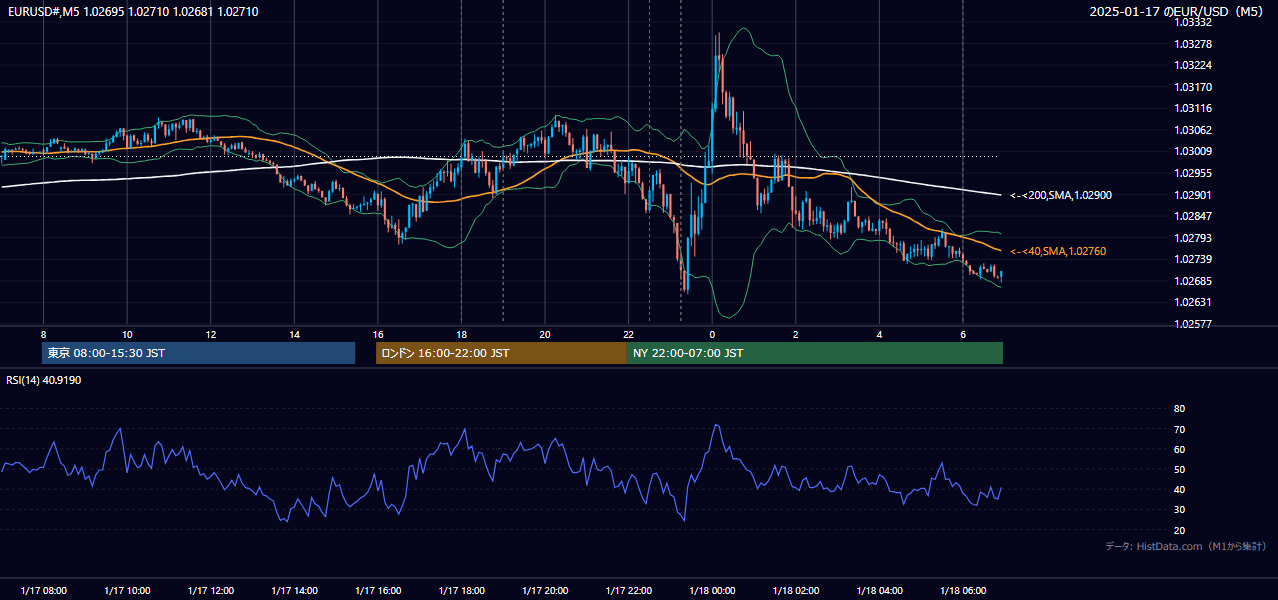Click RSI scale level 40

[1179, 489]
